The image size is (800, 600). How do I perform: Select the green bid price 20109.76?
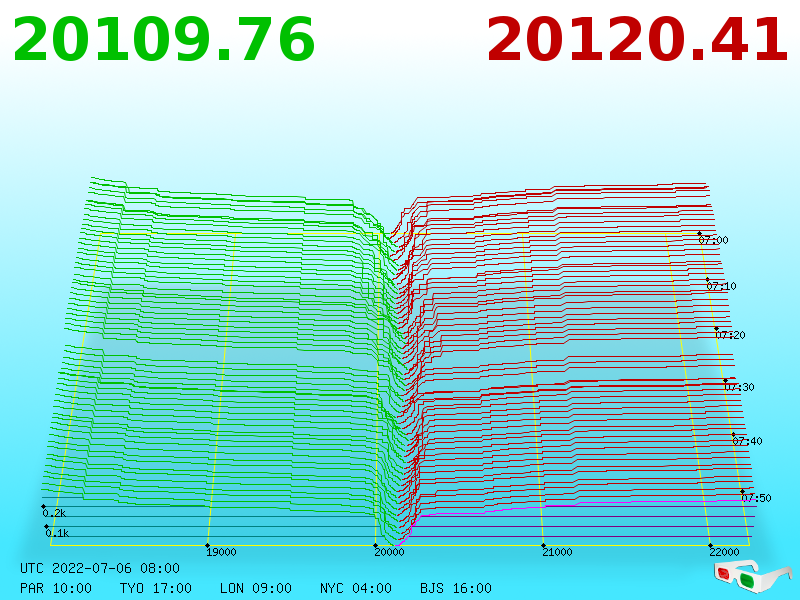pos(164,40)
